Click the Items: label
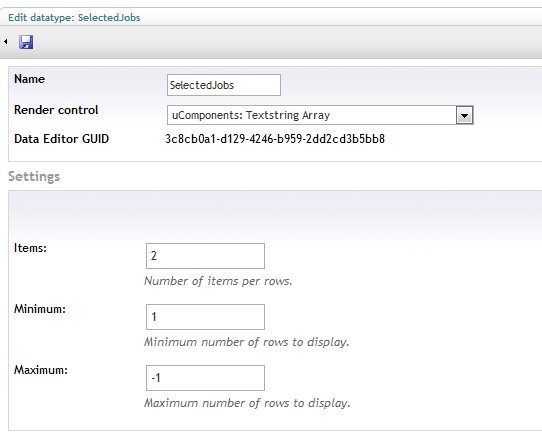Viewport: 542px width, 444px height. 30,248
